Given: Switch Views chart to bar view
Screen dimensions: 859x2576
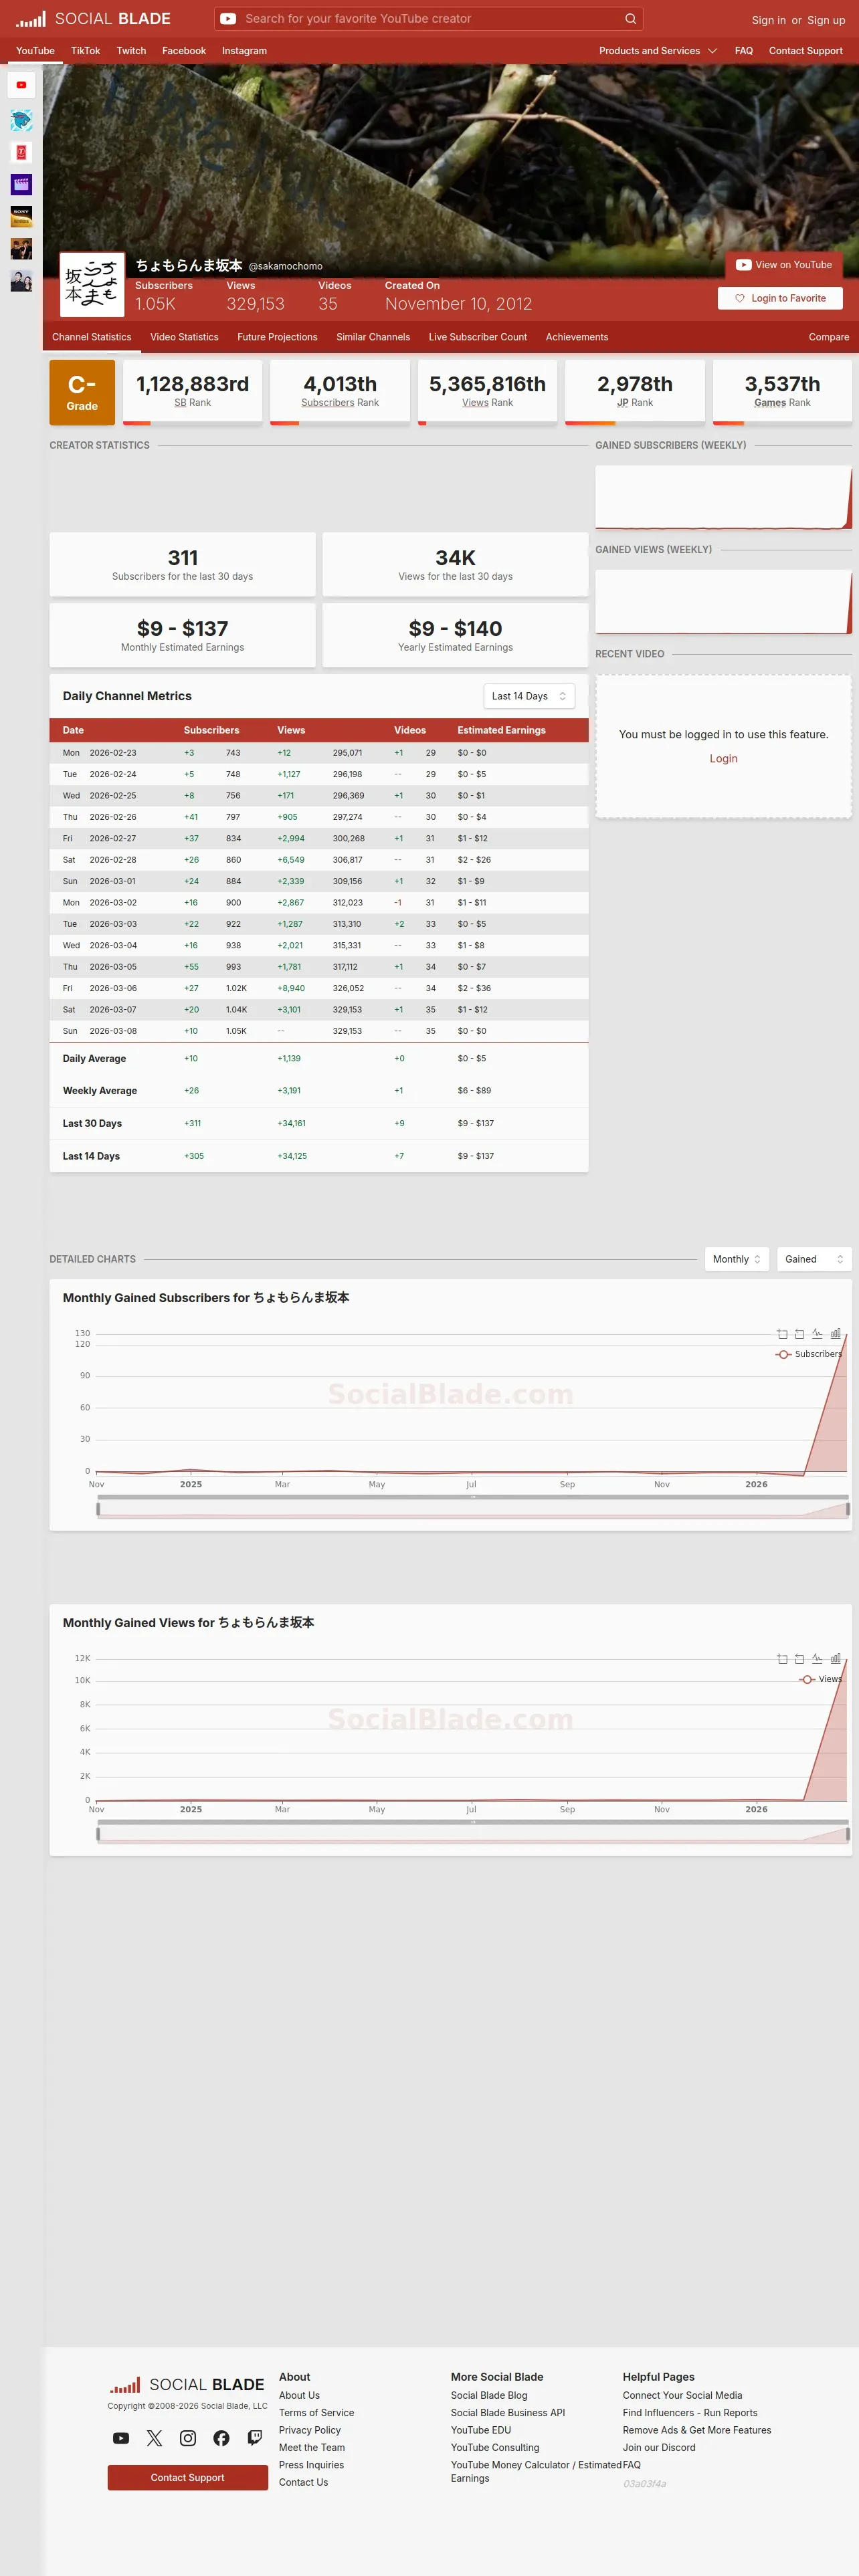Looking at the screenshot, I should tap(835, 1659).
